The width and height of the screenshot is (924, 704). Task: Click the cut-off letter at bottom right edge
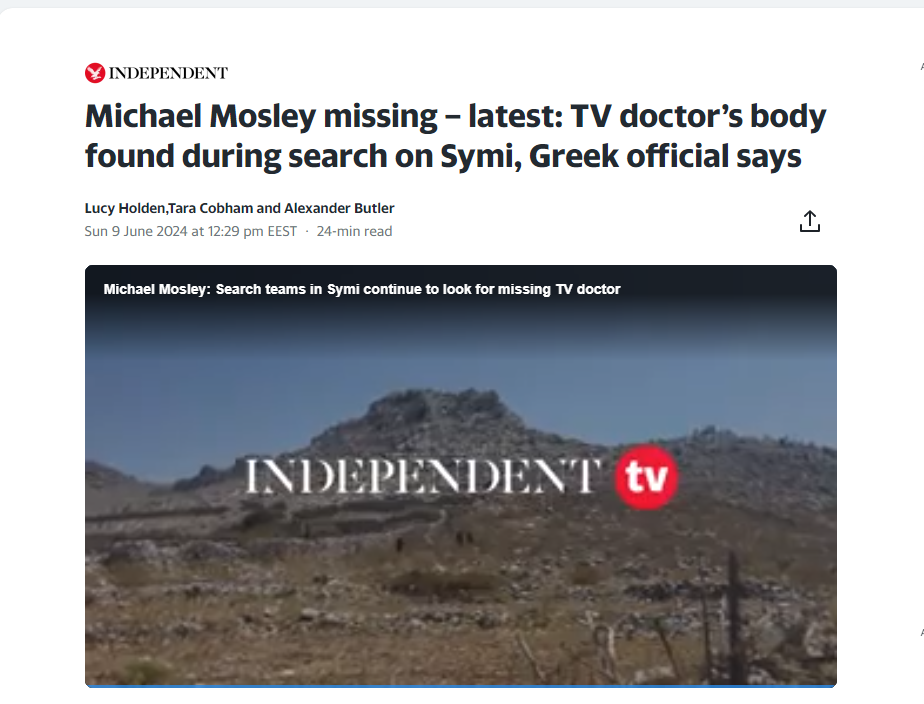click(922, 633)
